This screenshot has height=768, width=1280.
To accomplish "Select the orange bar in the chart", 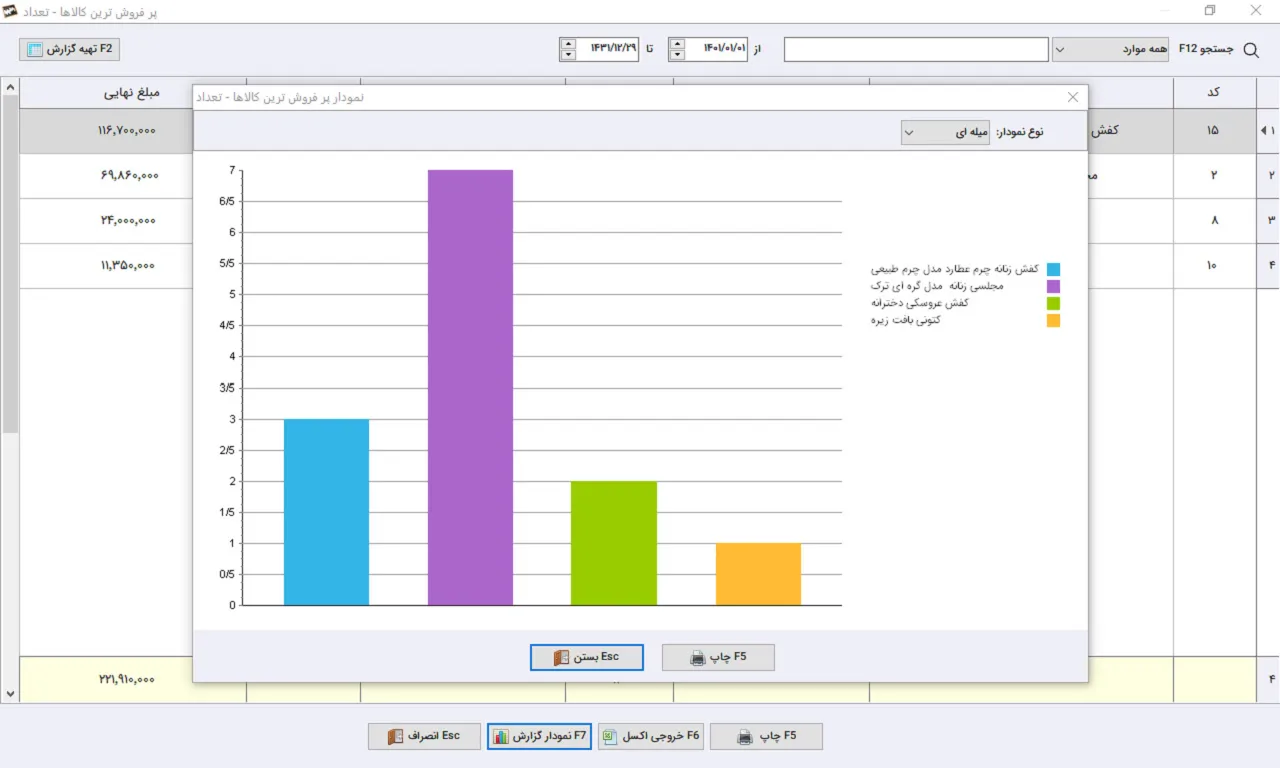I will tap(758, 574).
